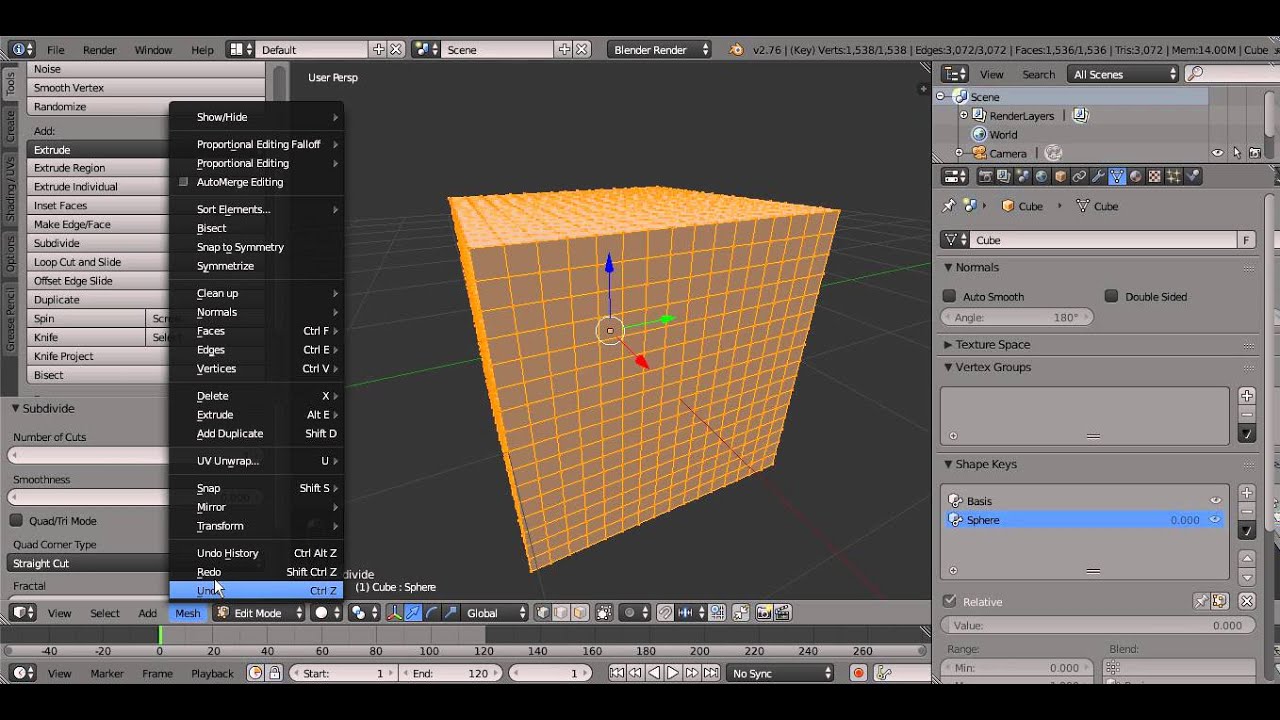Screen dimensions: 1280x720
Task: Click the 3D manipulator axes toggle icon
Action: pos(394,613)
